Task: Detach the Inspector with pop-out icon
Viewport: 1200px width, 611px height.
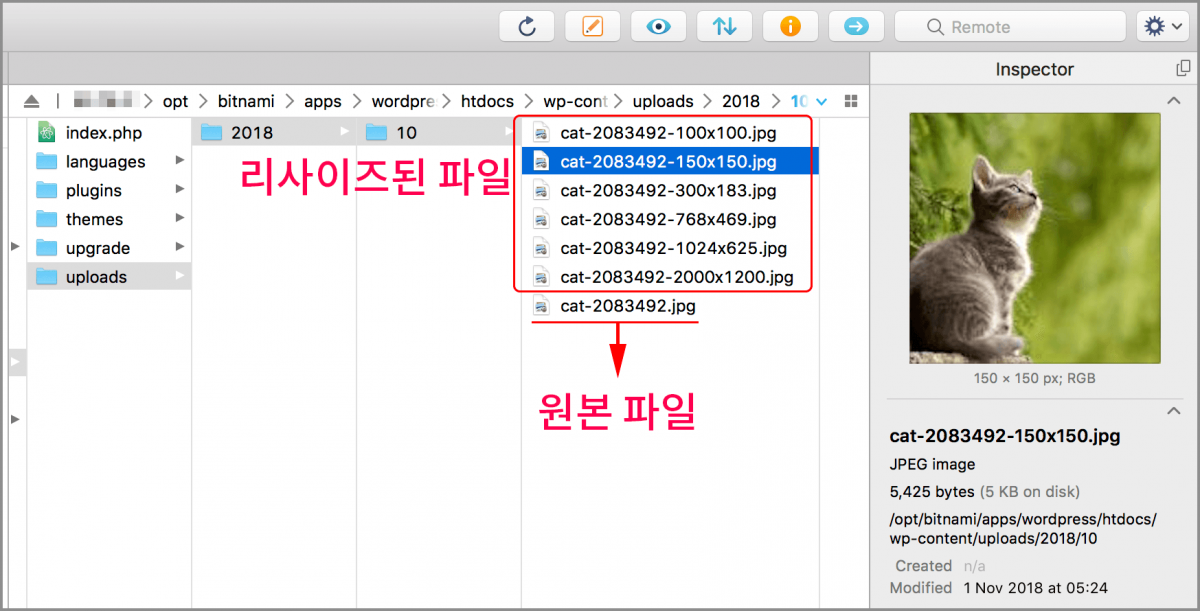Action: coord(1183,69)
